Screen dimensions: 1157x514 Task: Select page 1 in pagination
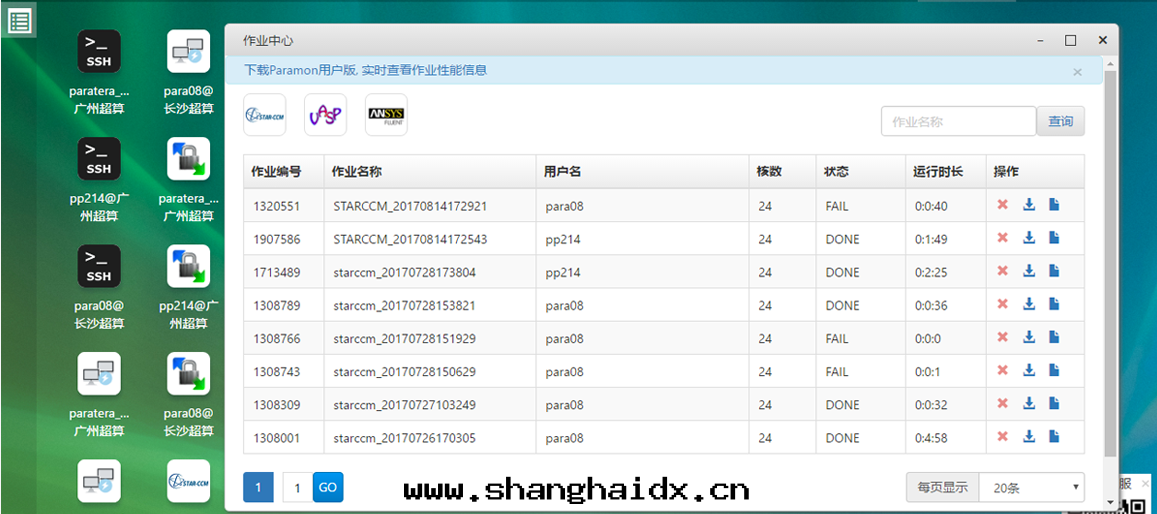pos(258,488)
